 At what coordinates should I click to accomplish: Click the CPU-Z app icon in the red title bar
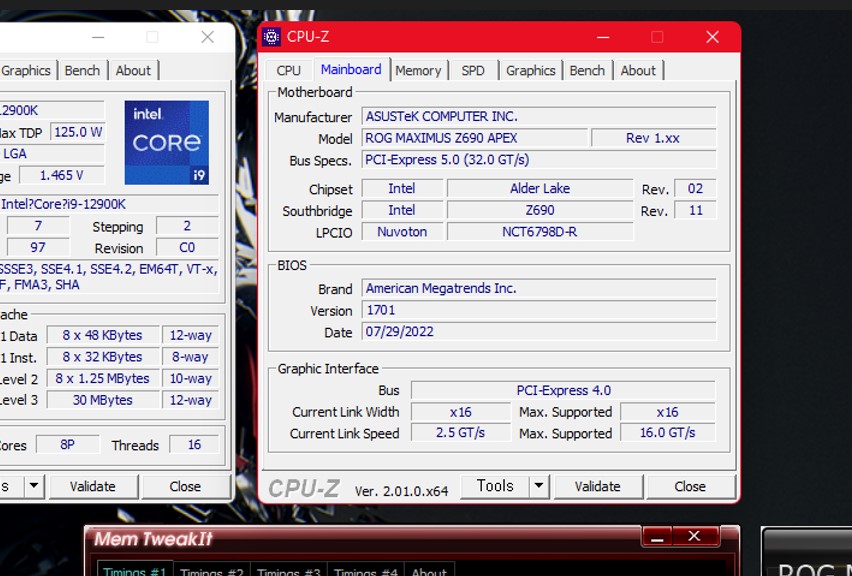[x=271, y=37]
